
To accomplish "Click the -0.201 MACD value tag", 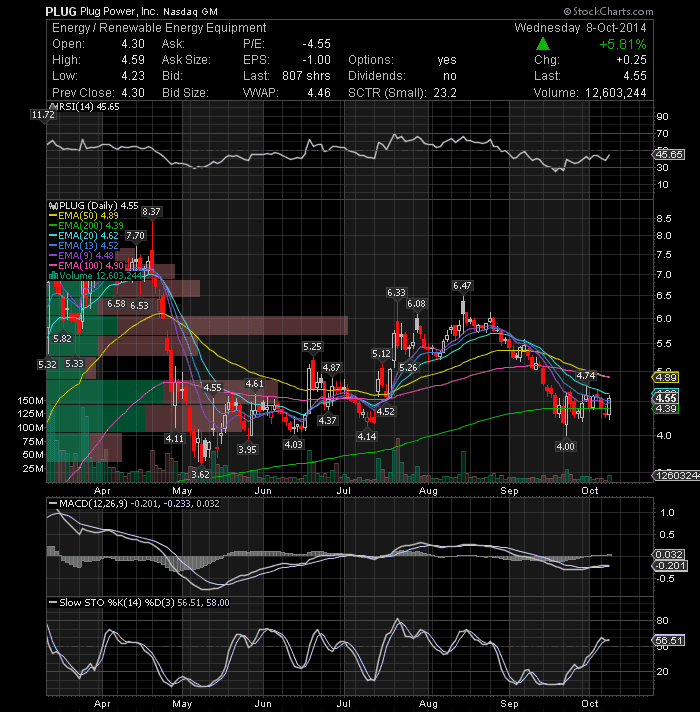I will pos(670,566).
